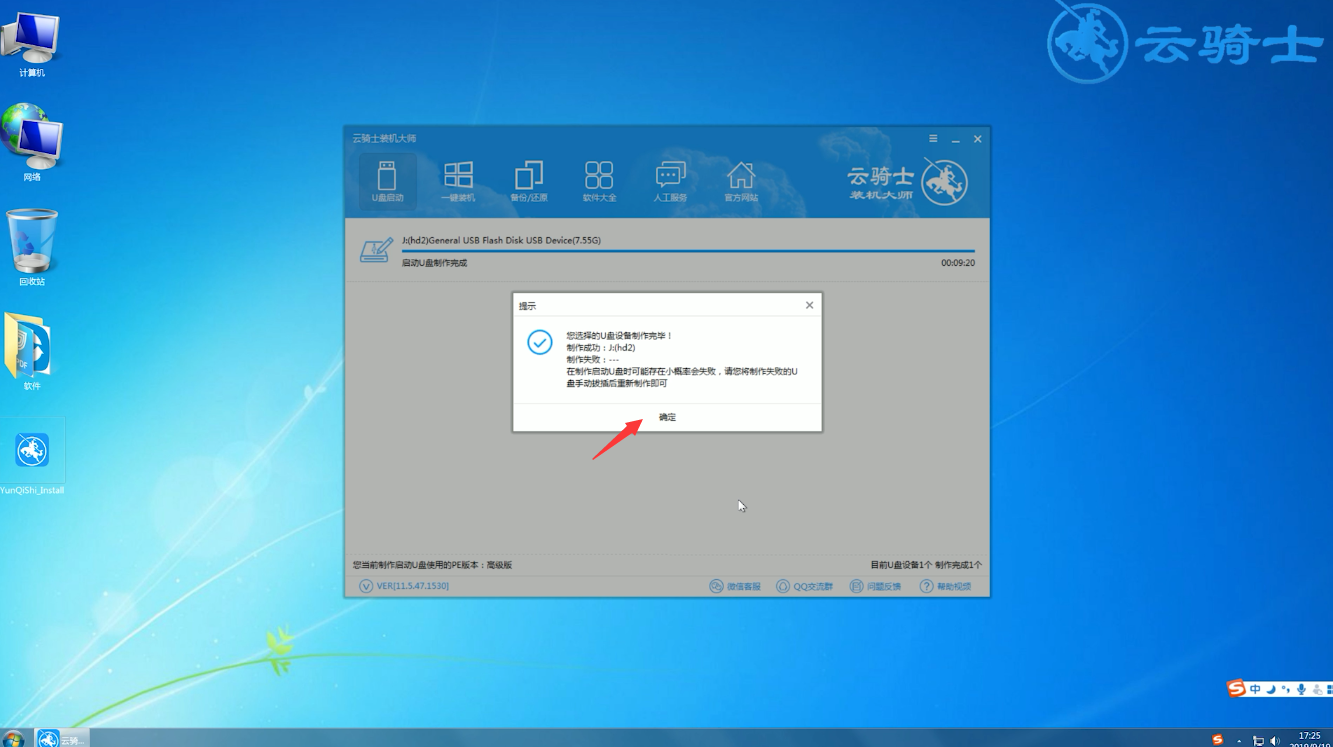1333x747 pixels.
Task: Click 您选择的U盘设备制作完毕 message
Action: (x=619, y=336)
